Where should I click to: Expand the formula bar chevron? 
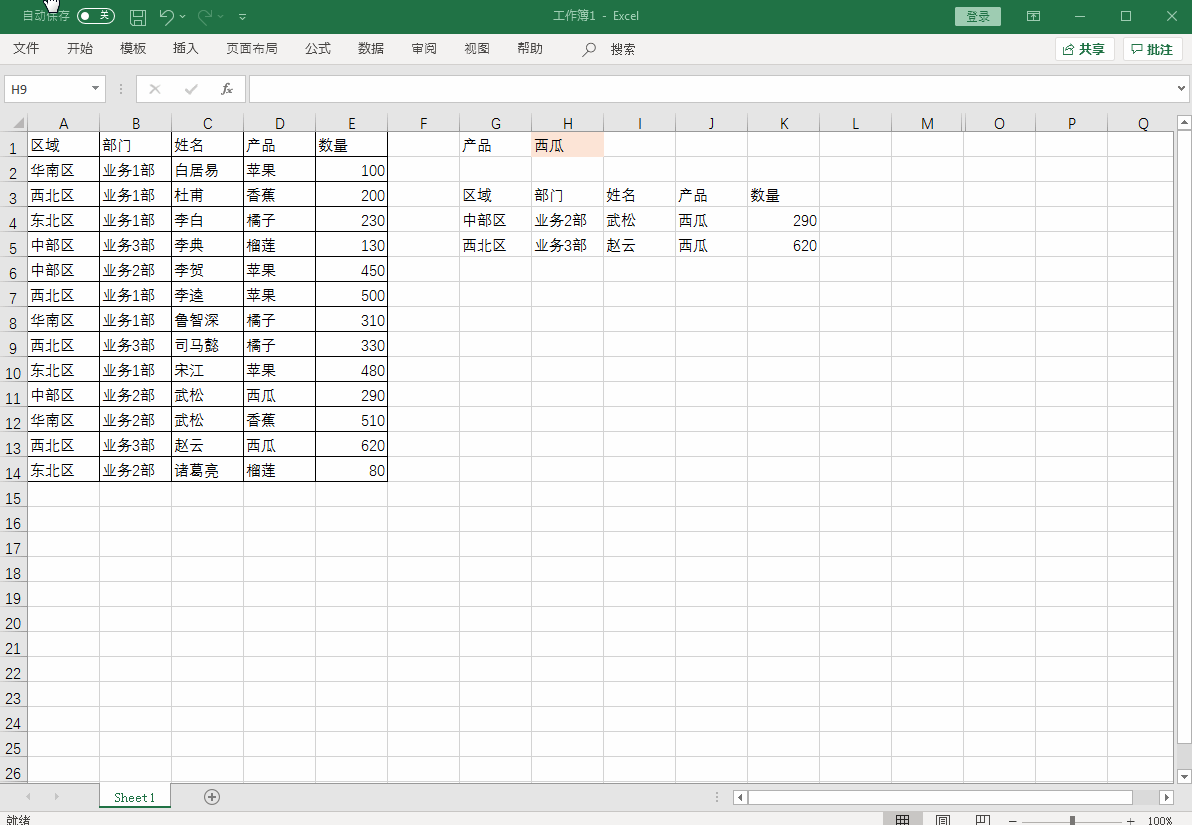(x=1181, y=88)
